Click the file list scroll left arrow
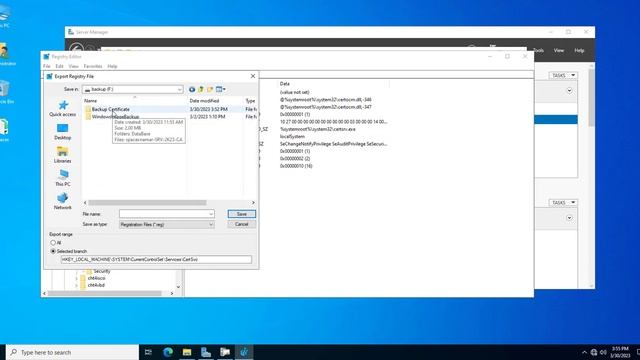 (85, 203)
